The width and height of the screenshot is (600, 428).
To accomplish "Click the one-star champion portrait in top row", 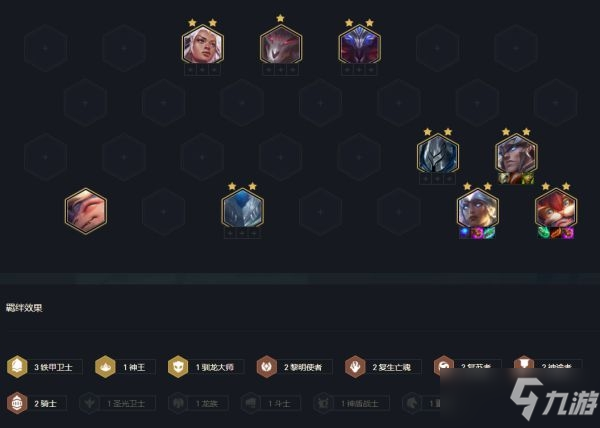I will coord(281,44).
